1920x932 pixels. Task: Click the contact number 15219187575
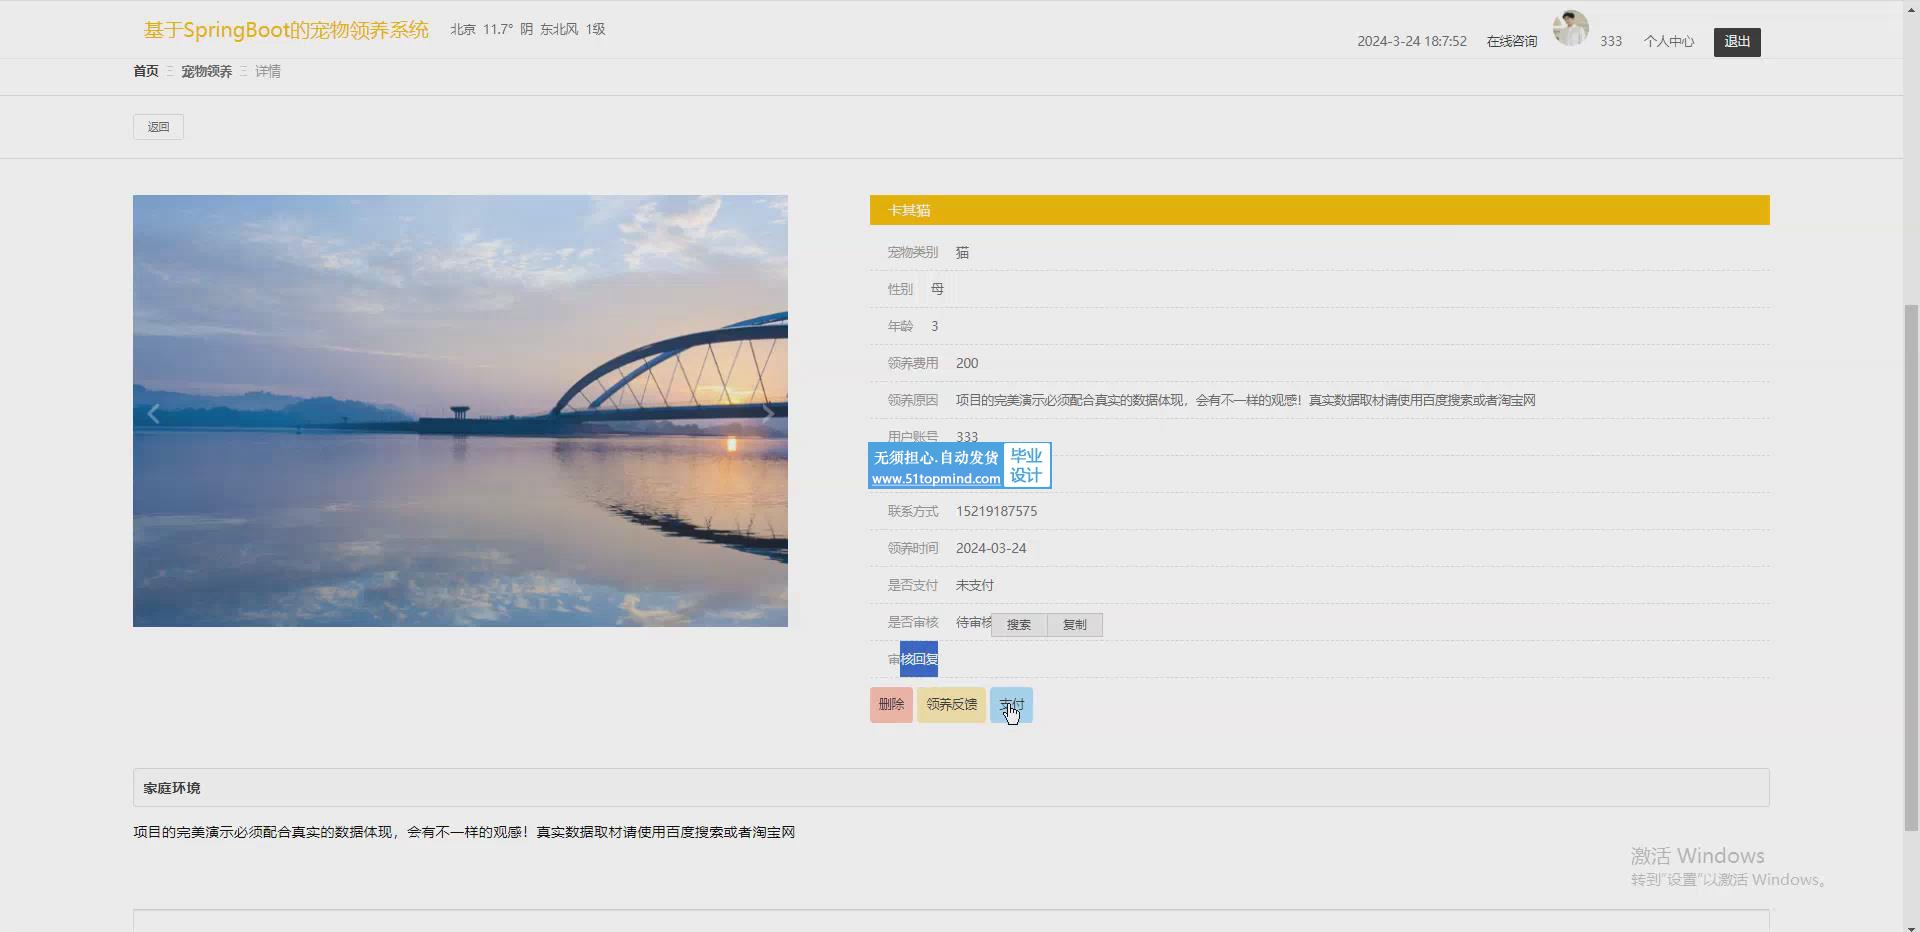996,511
